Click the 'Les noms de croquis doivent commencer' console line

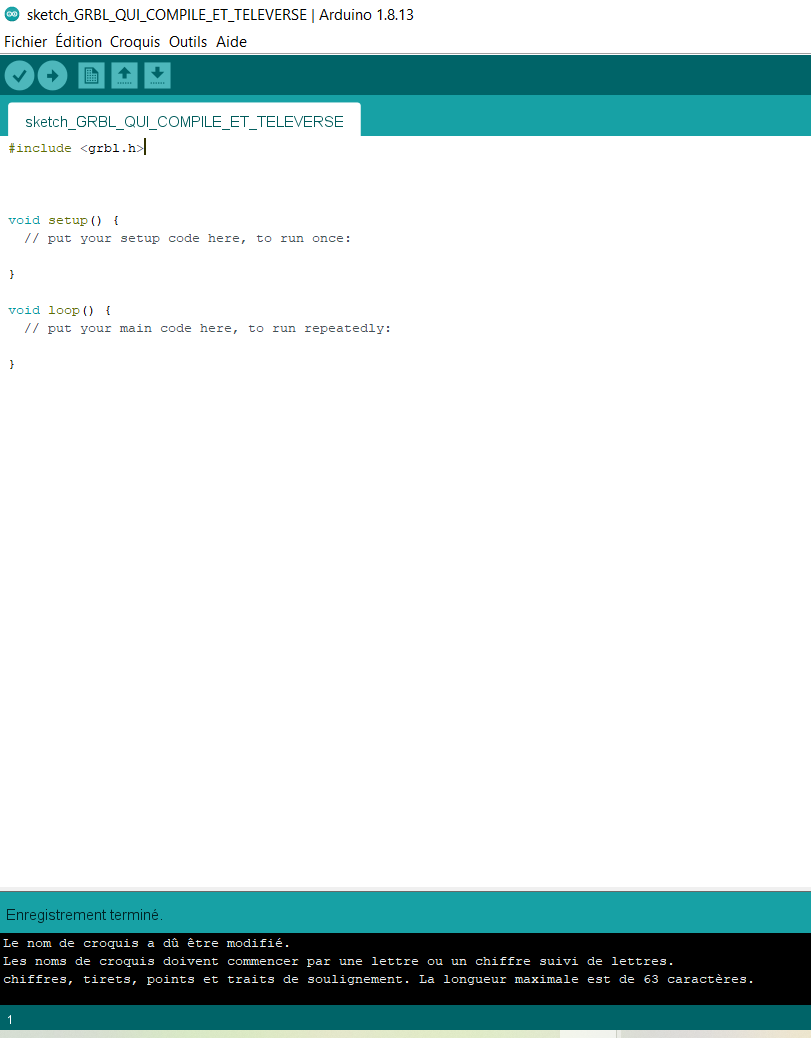coord(338,961)
